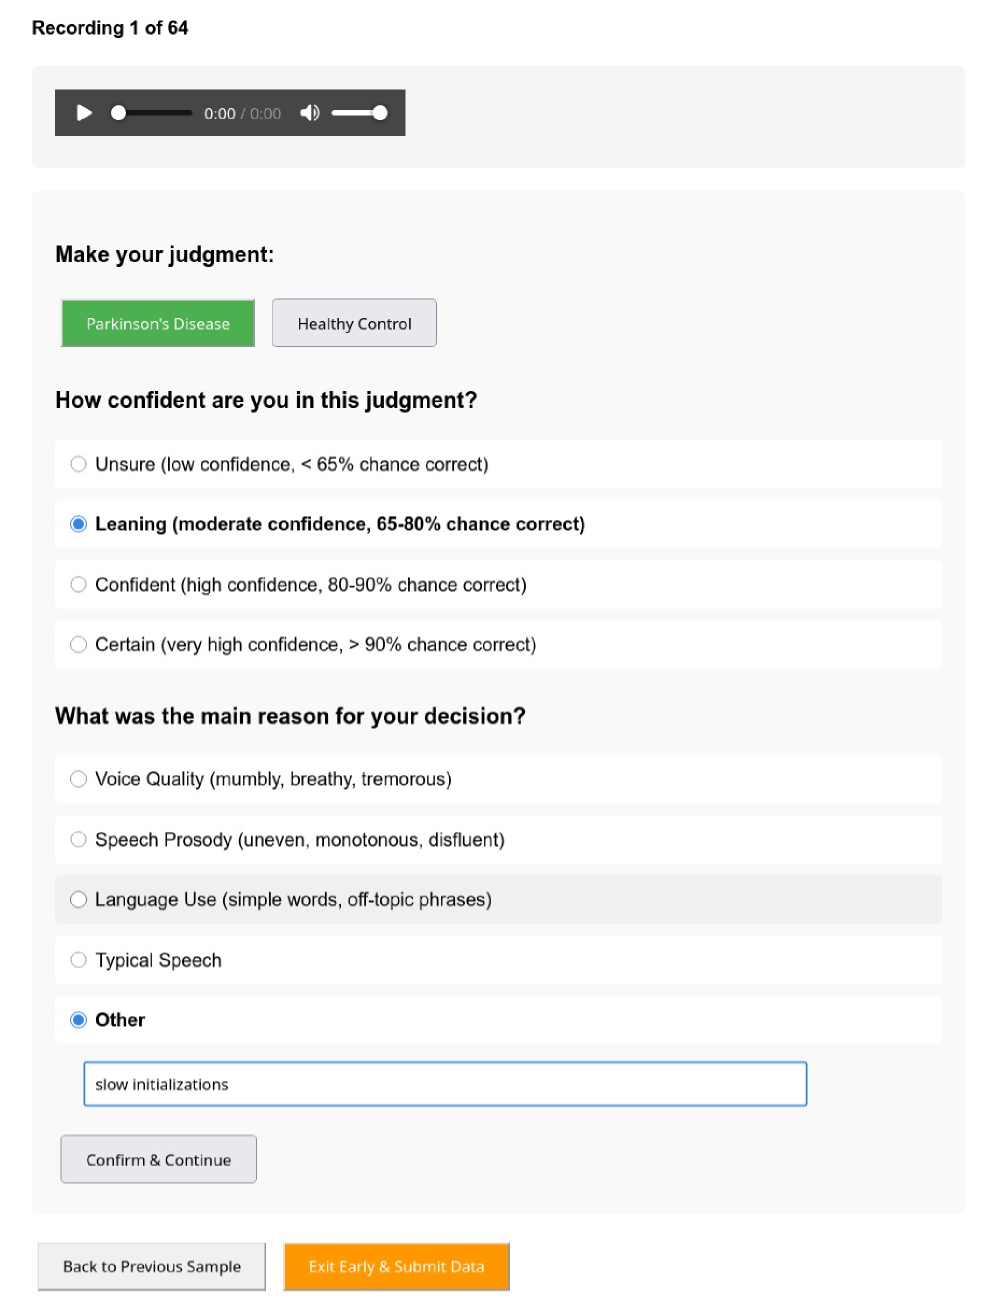Image resolution: width=996 pixels, height=1310 pixels.
Task: Pick Typical Speech as the reason
Action: (79, 960)
